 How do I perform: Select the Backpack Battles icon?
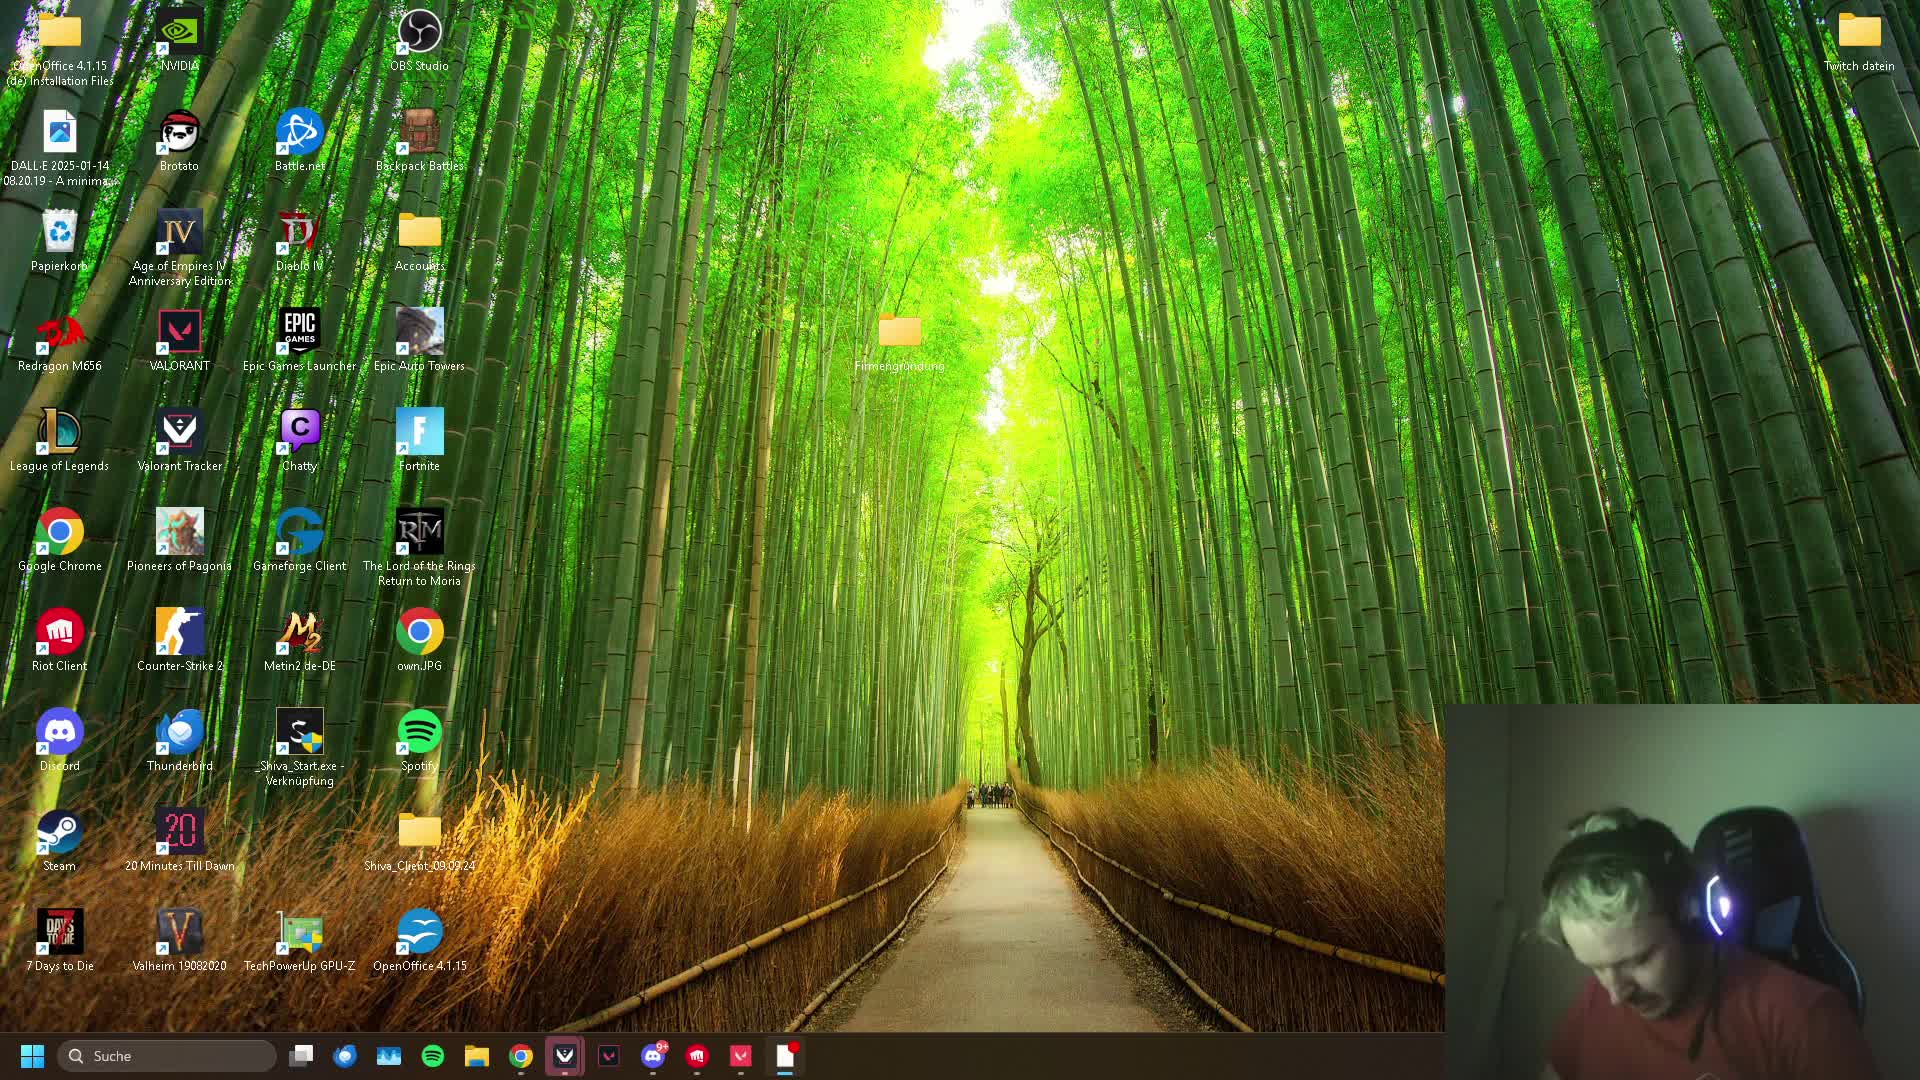[419, 140]
